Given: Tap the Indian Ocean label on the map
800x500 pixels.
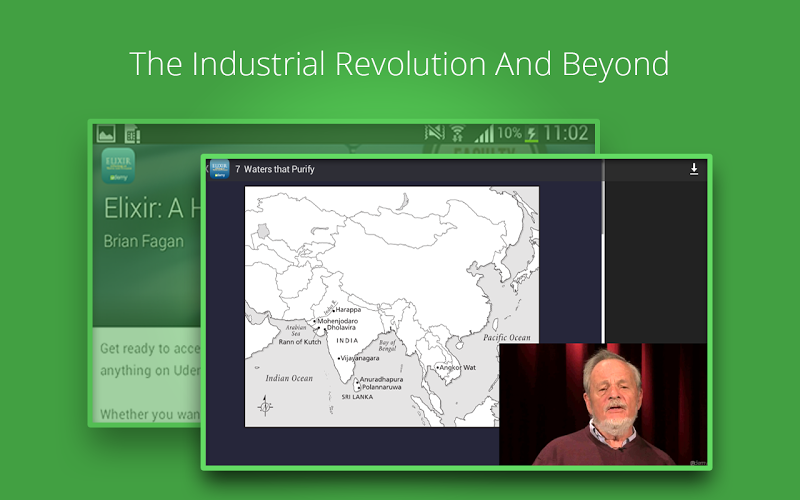Looking at the screenshot, I should pos(289,378).
